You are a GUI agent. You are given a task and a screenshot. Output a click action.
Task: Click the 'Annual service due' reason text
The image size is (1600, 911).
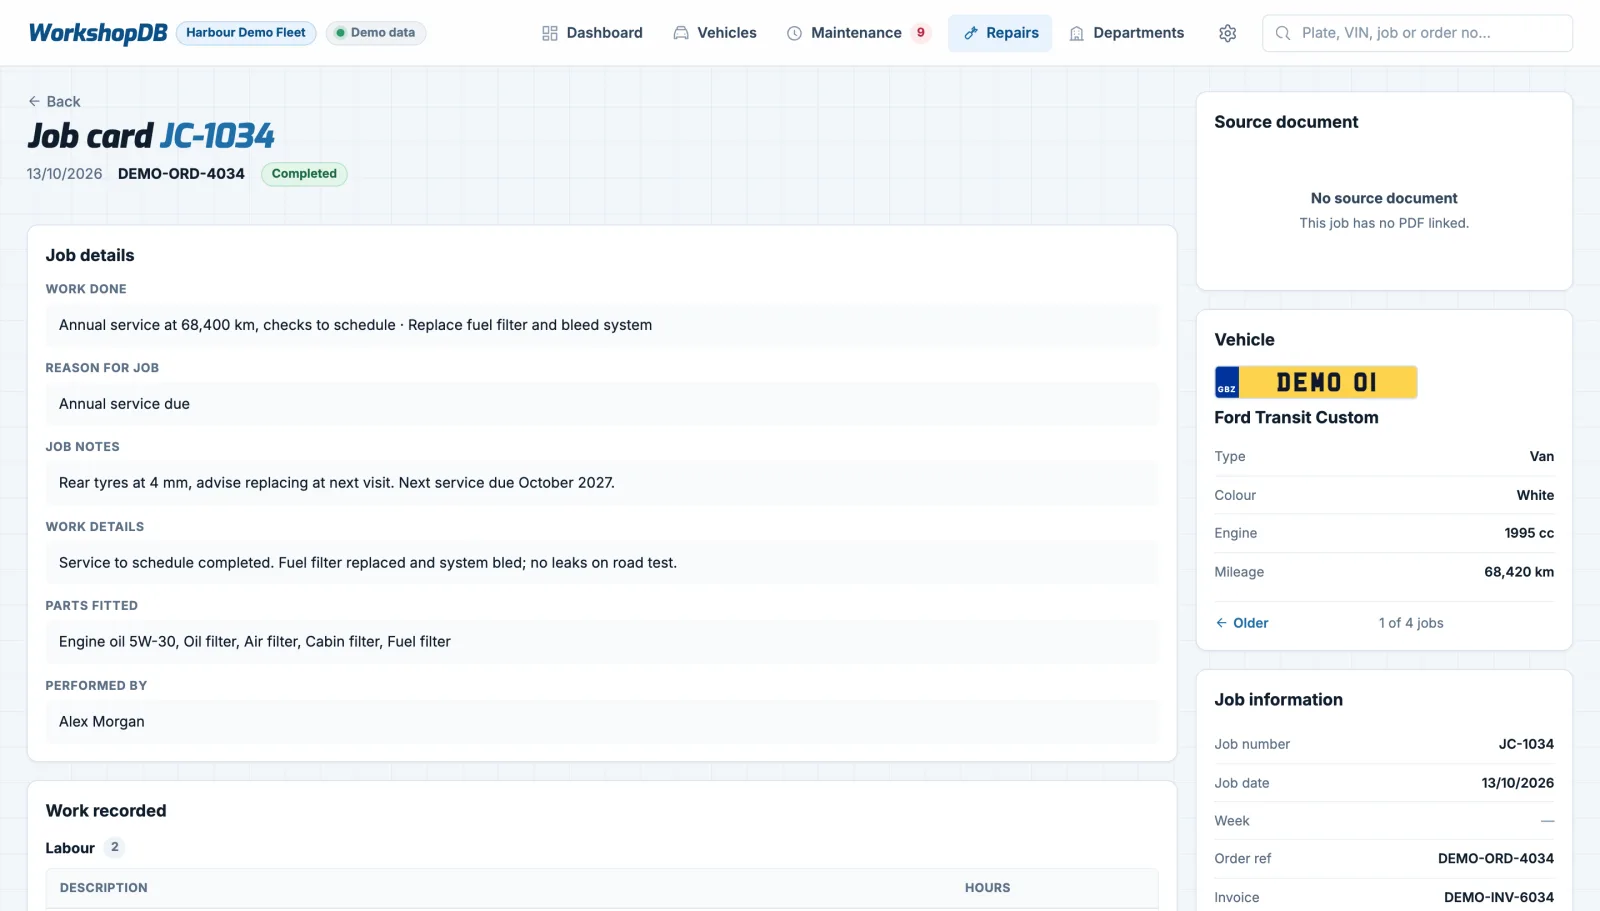click(124, 404)
